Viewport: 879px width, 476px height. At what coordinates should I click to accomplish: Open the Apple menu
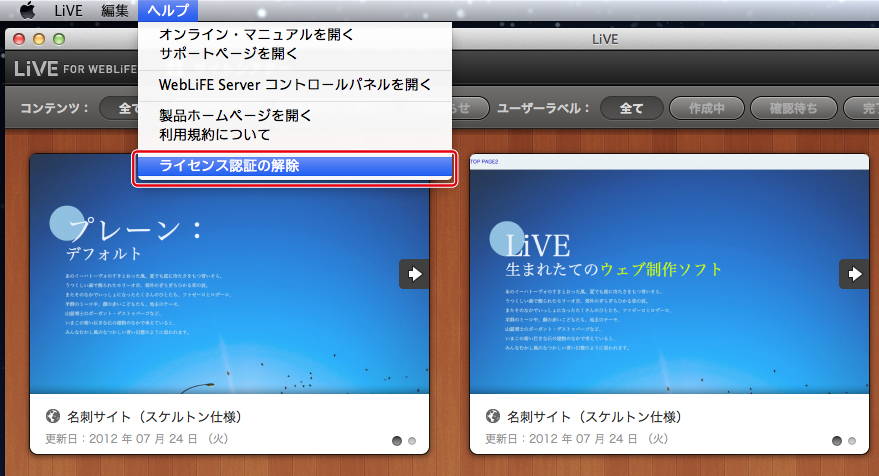(27, 10)
